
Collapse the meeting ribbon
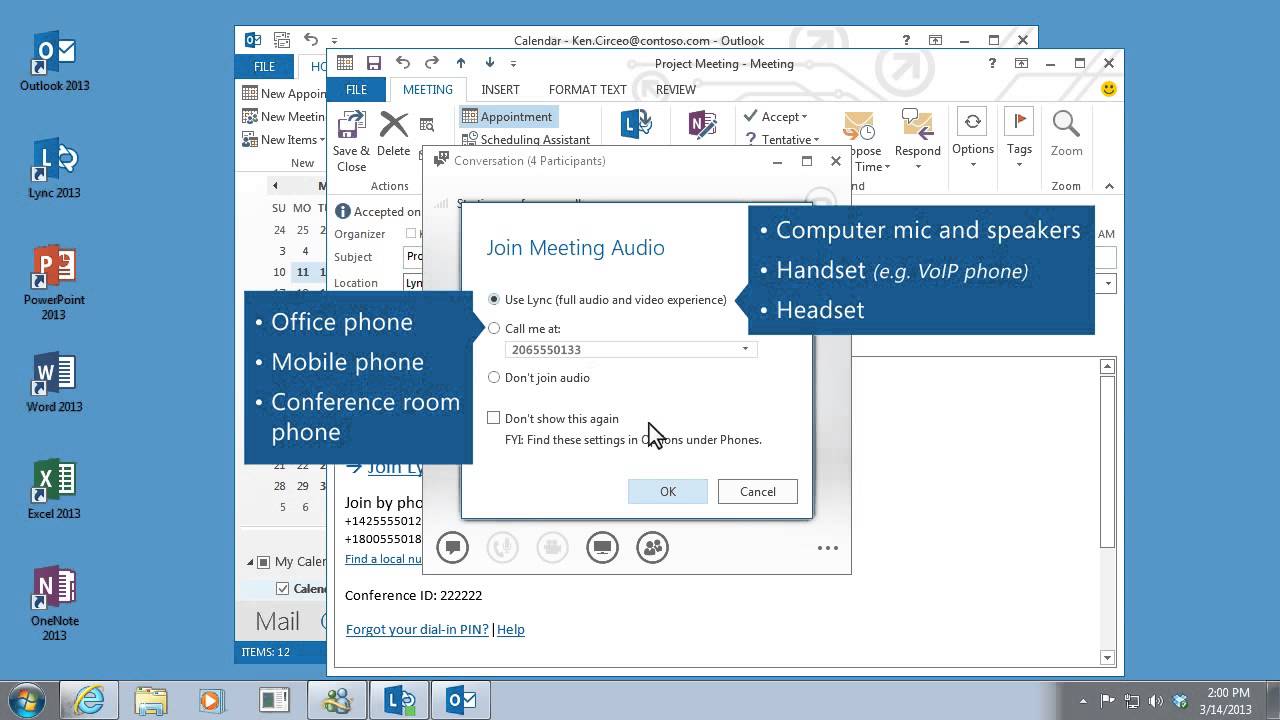tap(1108, 186)
